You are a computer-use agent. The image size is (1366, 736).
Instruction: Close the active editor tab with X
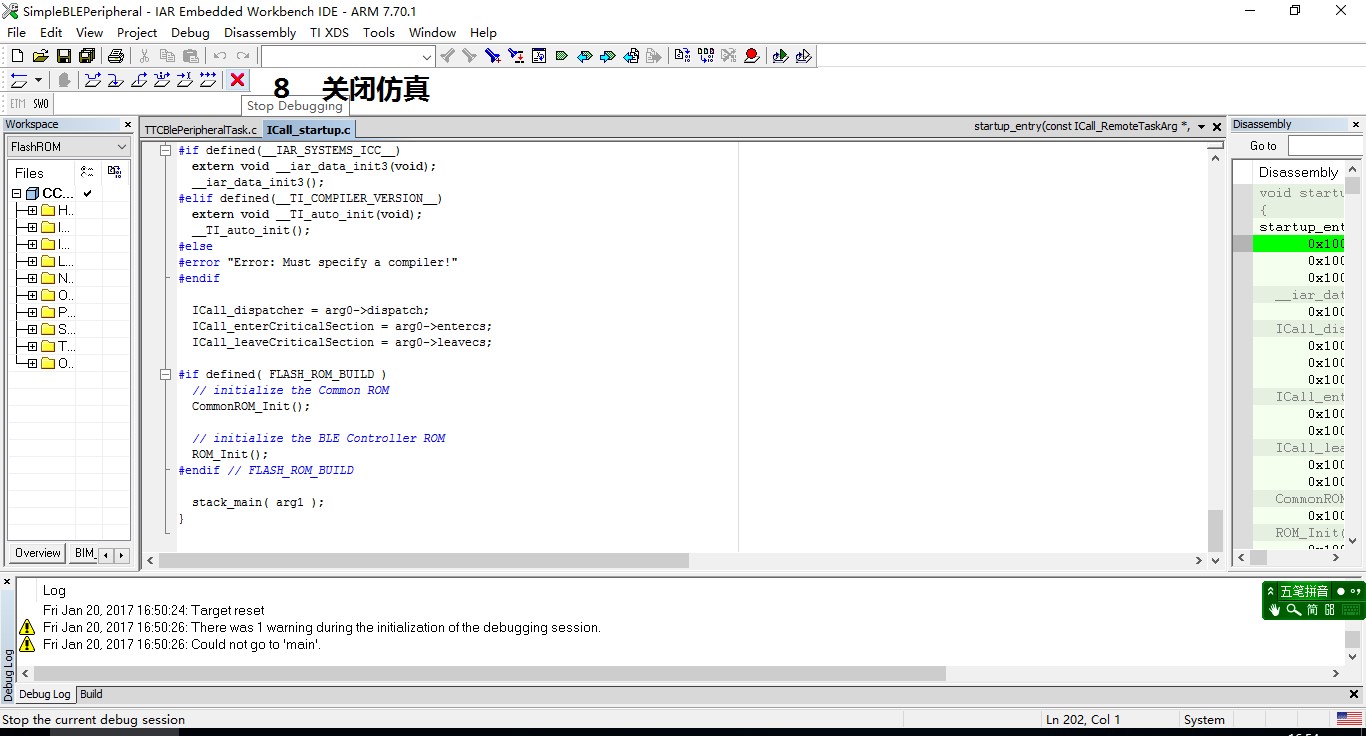click(x=1217, y=127)
